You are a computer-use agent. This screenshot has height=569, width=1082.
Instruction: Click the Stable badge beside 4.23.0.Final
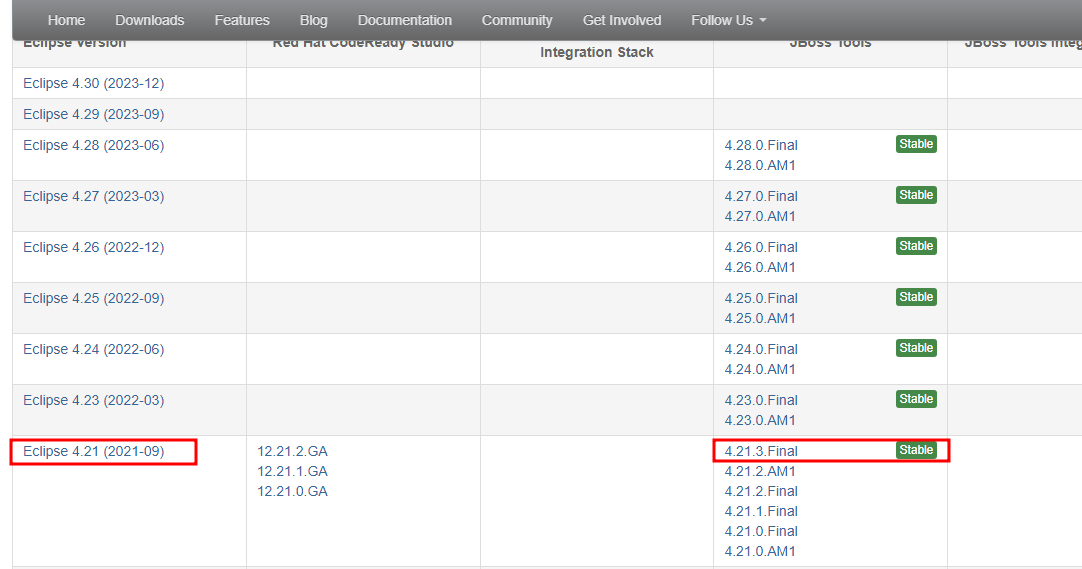point(916,399)
